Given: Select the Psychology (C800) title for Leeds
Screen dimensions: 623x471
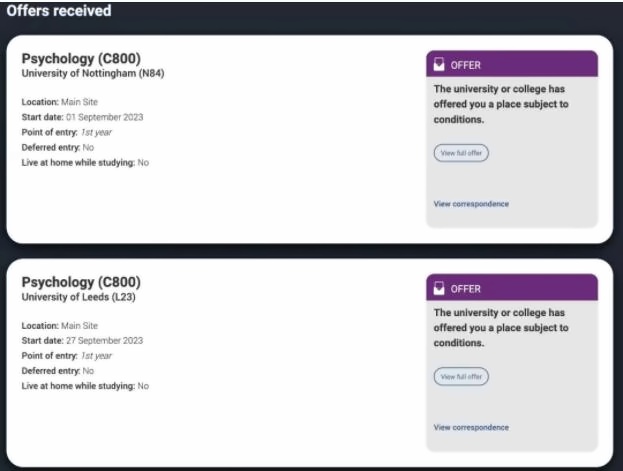Looking at the screenshot, I should (81, 282).
